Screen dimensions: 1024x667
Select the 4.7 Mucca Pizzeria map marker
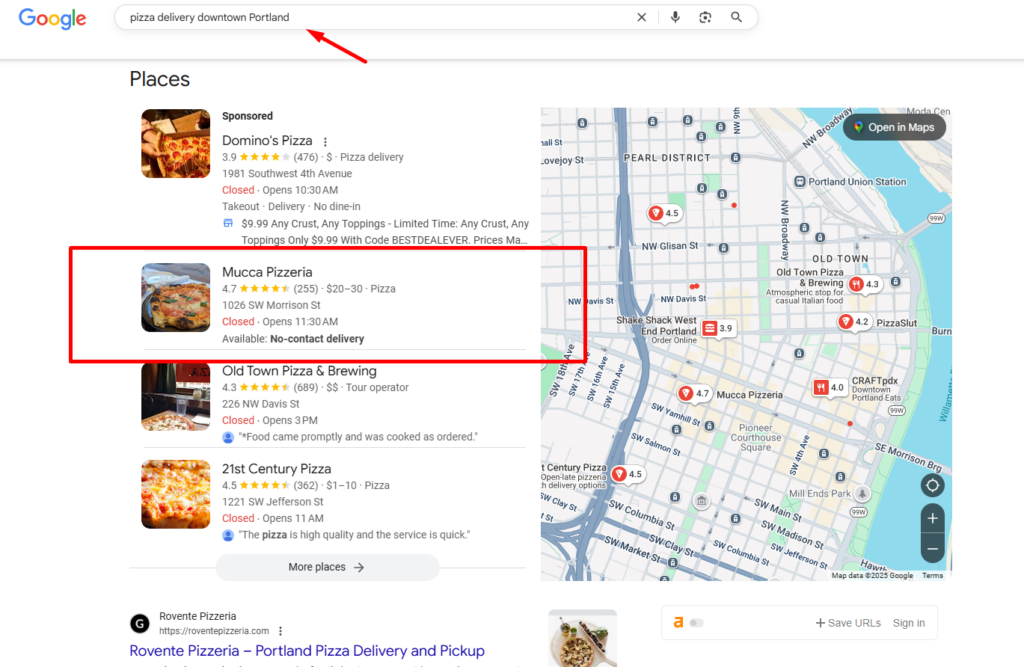pos(694,393)
